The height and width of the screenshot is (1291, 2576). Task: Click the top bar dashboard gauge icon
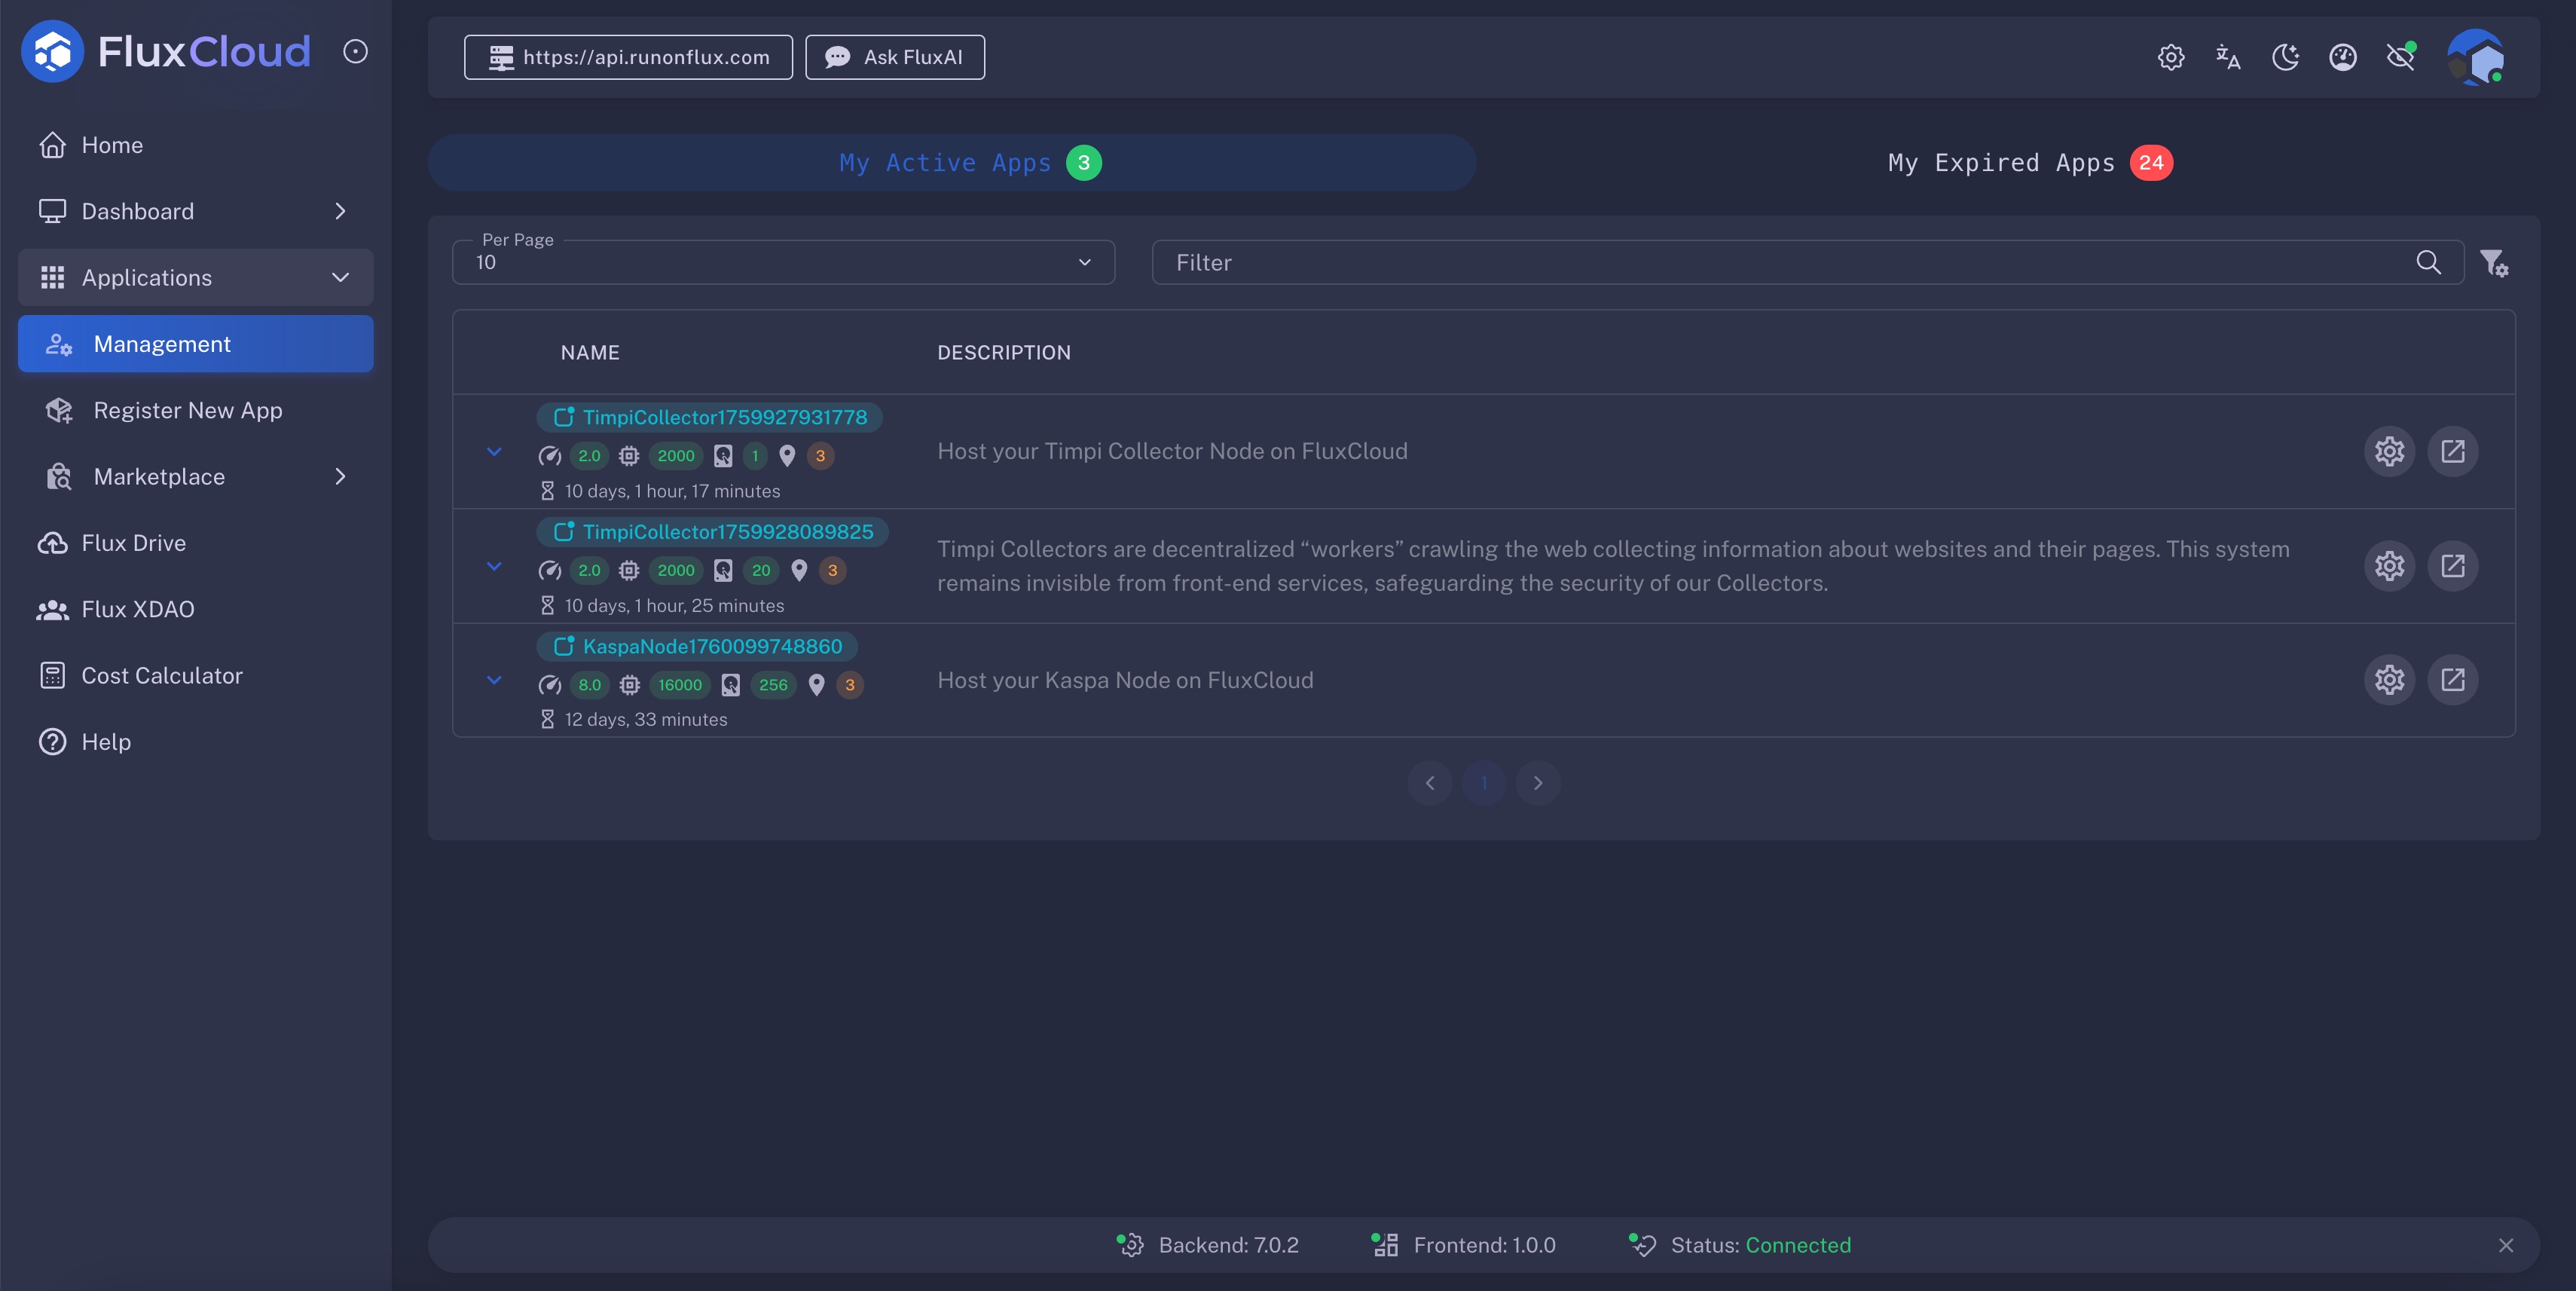pos(2342,57)
